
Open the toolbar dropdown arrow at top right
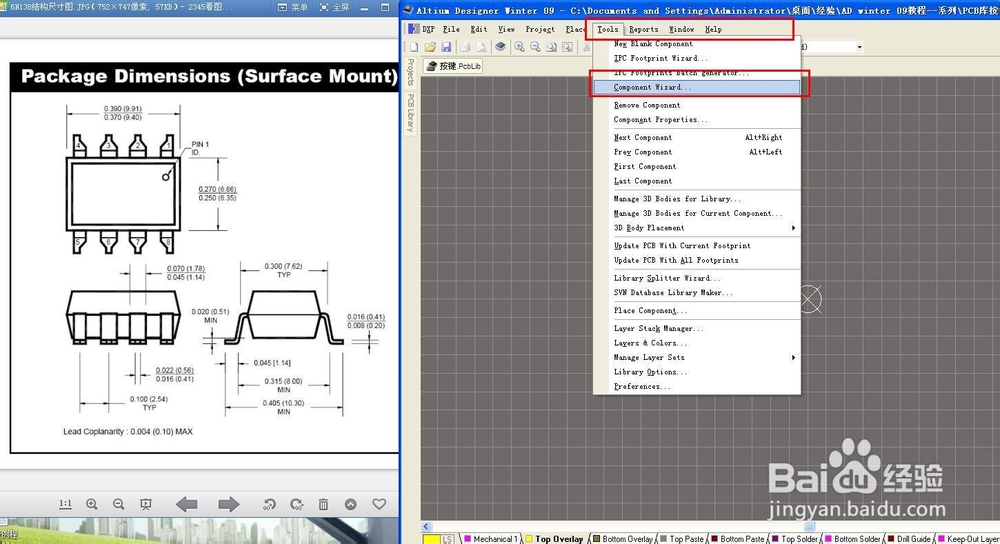(859, 47)
